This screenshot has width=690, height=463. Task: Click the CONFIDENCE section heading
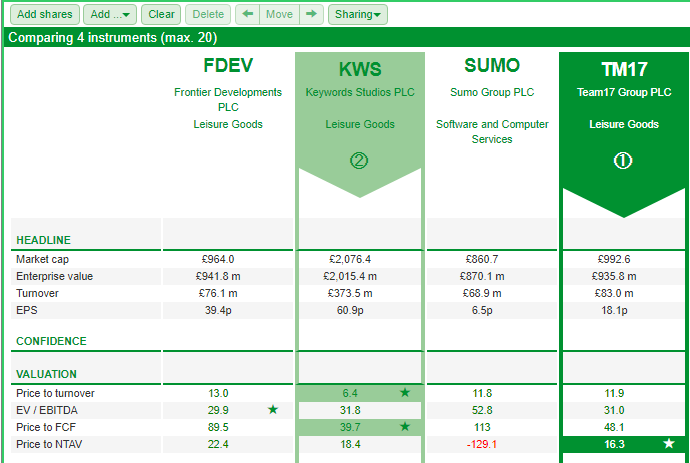[x=51, y=341]
